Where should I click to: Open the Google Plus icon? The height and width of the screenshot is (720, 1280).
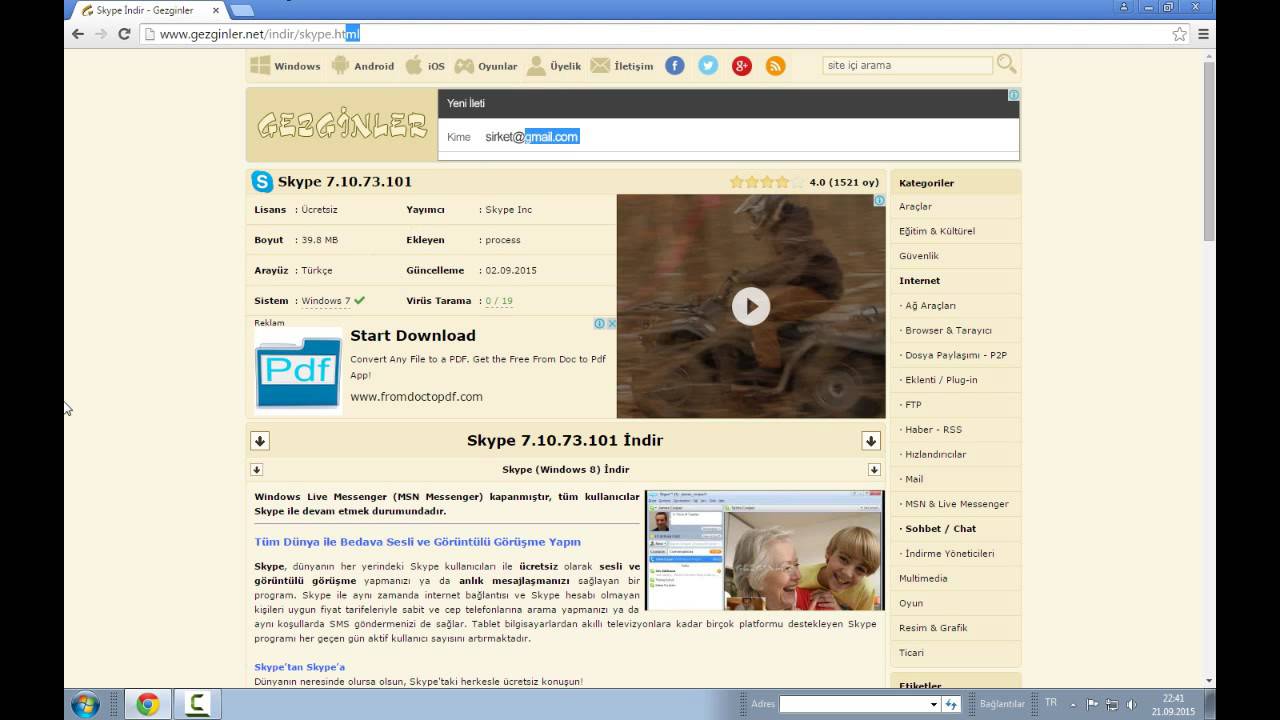[741, 66]
